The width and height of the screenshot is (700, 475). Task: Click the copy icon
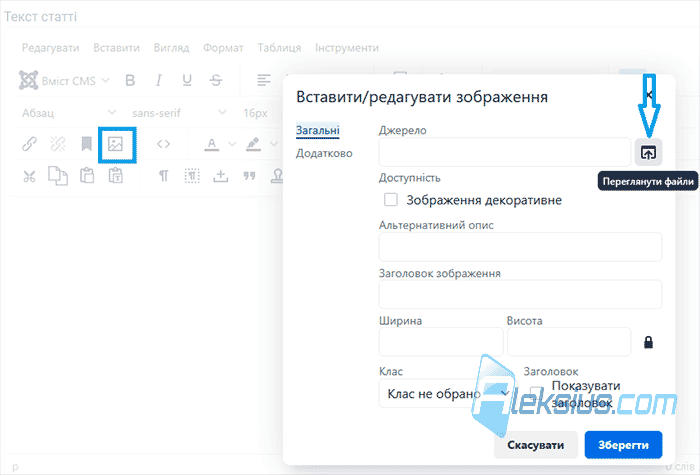(58, 175)
